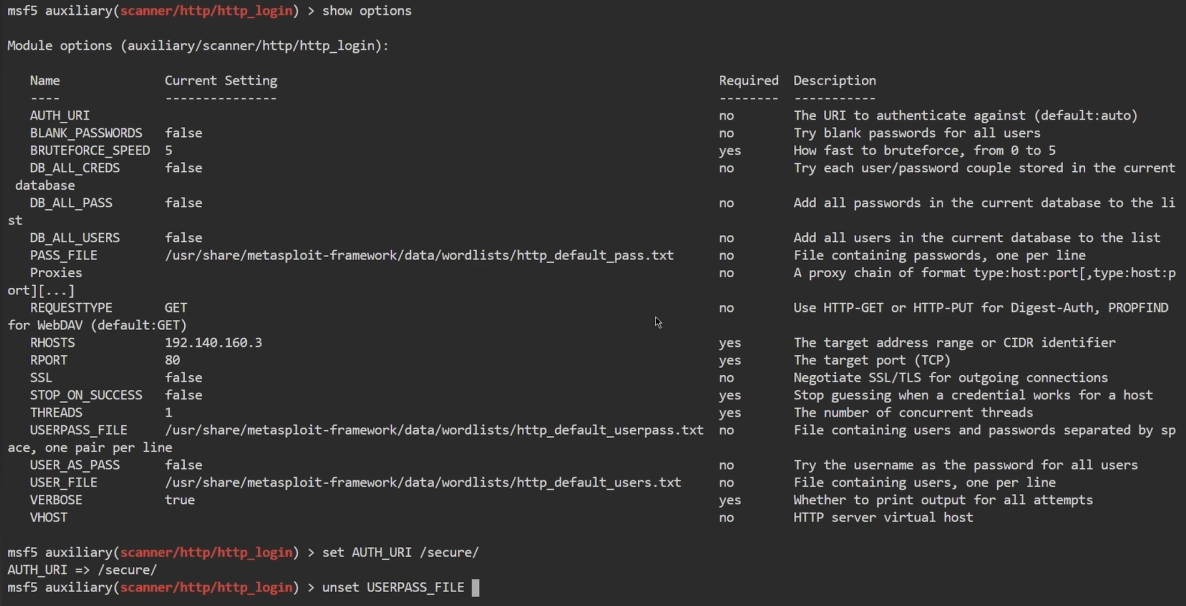
Task: Click the USER_FILE wordlist path
Action: [423, 482]
